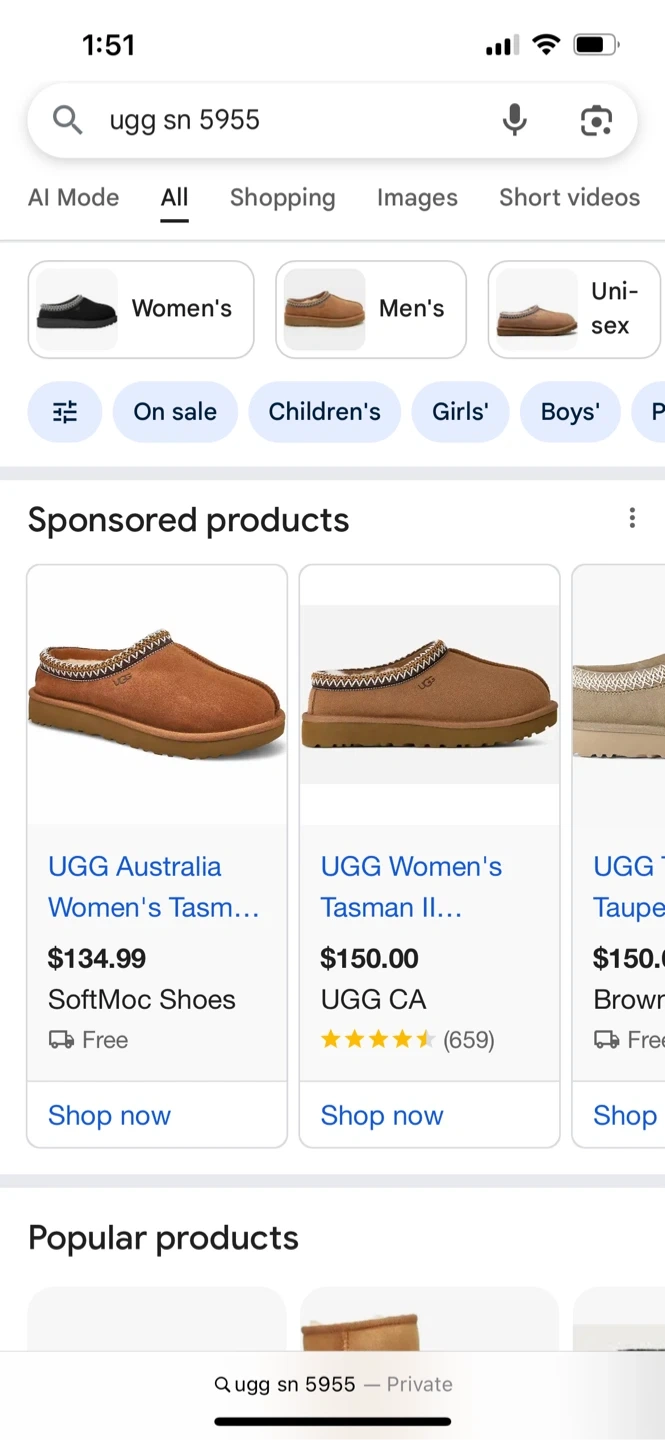Toggle the On sale filter chip
Image resolution: width=665 pixels, height=1440 pixels.
click(x=175, y=412)
